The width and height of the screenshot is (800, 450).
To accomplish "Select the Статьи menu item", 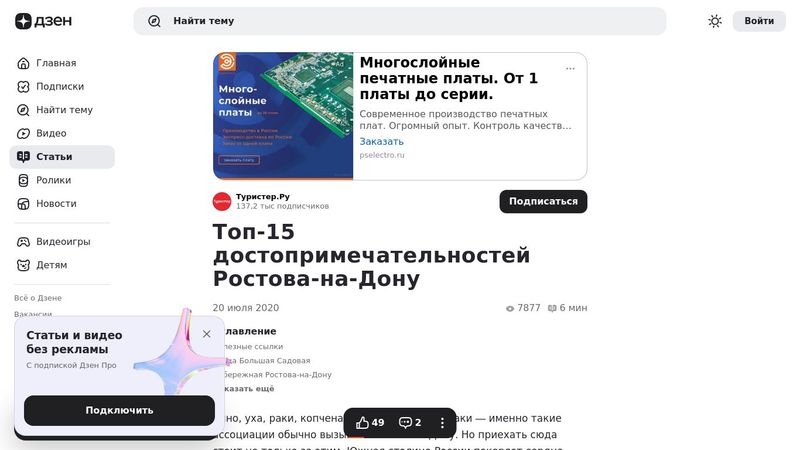I will [62, 157].
